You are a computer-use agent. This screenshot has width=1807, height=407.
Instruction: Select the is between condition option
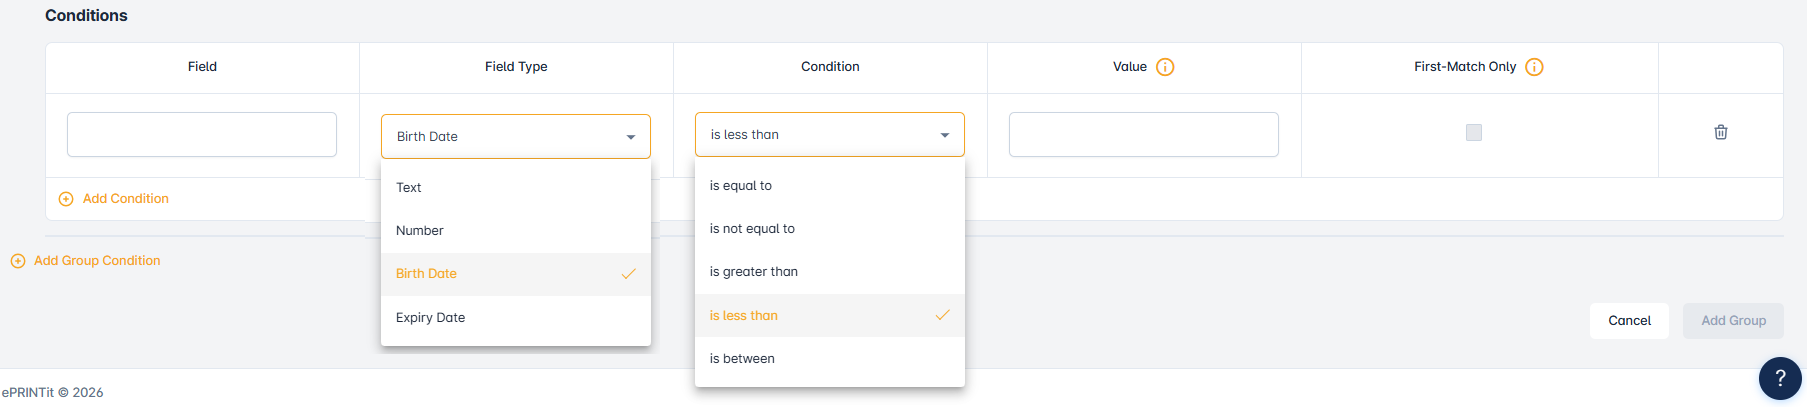pos(742,359)
